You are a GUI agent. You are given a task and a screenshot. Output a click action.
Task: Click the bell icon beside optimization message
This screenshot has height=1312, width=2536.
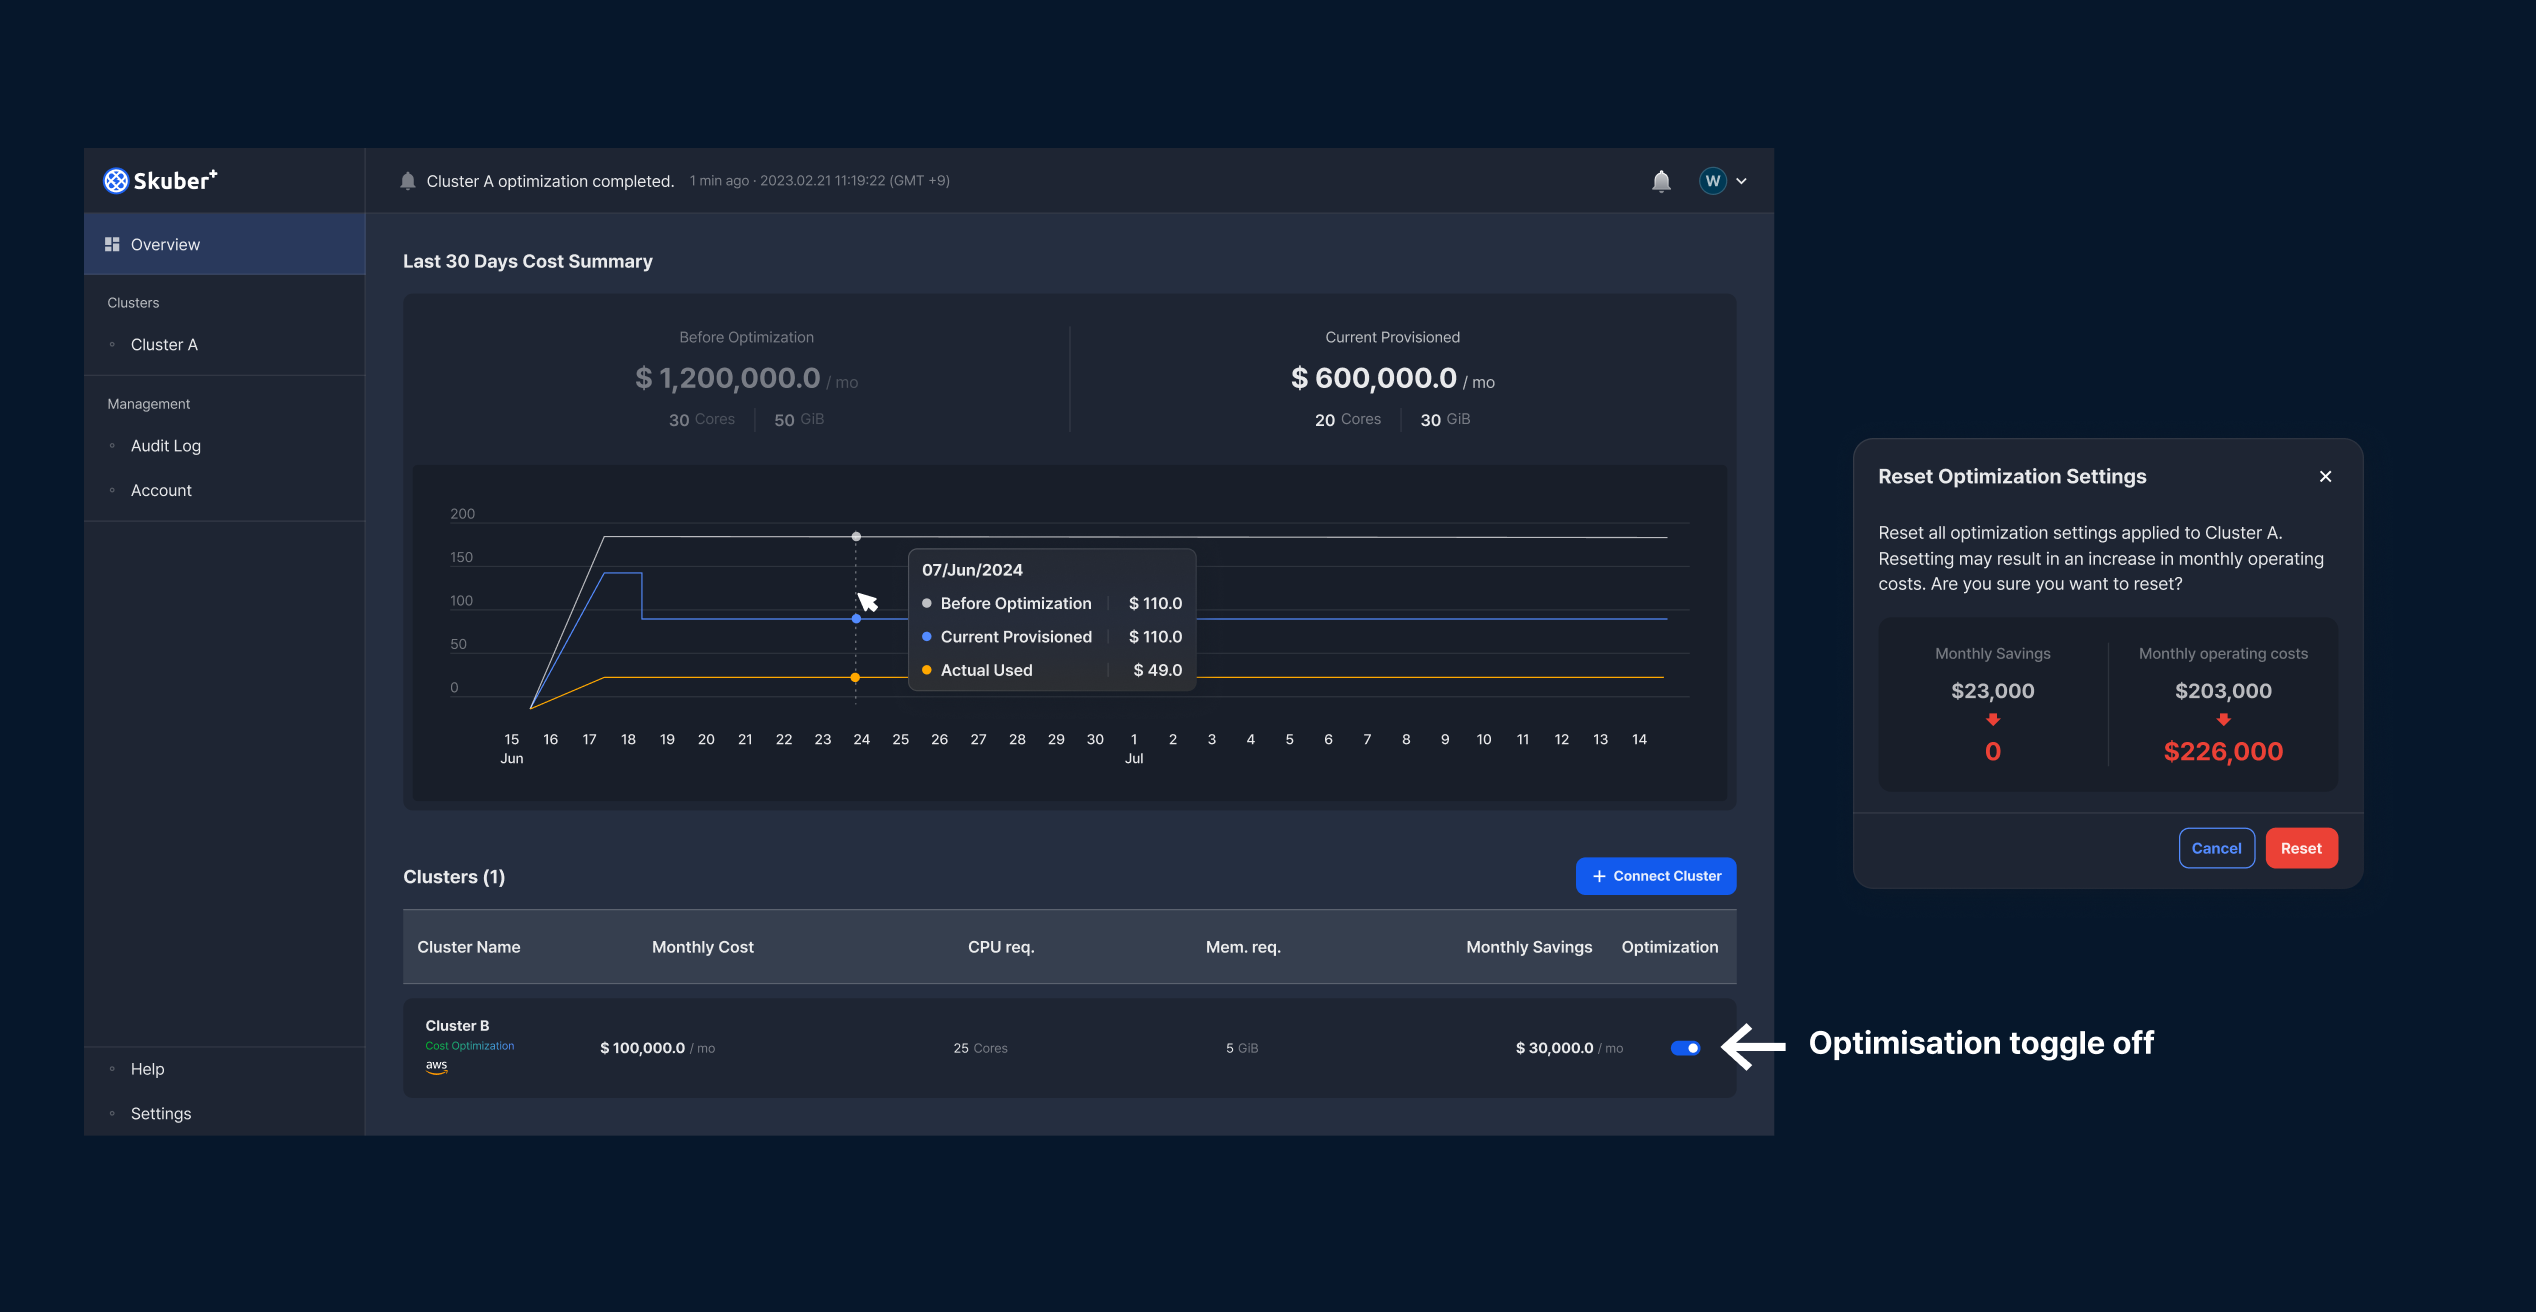click(x=408, y=181)
